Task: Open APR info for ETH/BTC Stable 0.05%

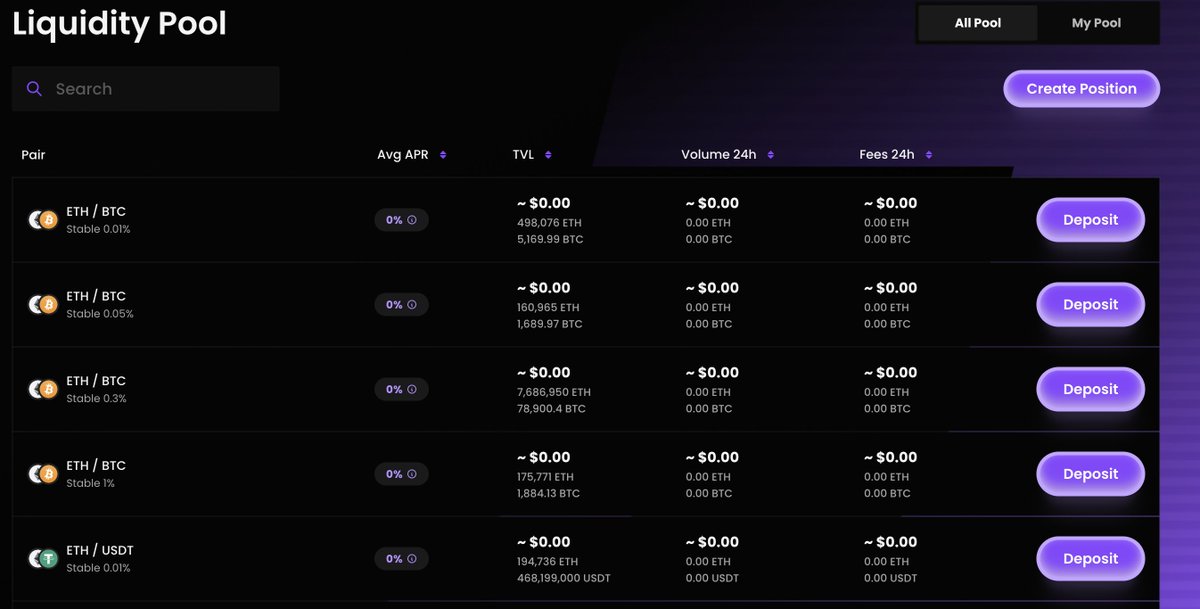Action: point(412,305)
